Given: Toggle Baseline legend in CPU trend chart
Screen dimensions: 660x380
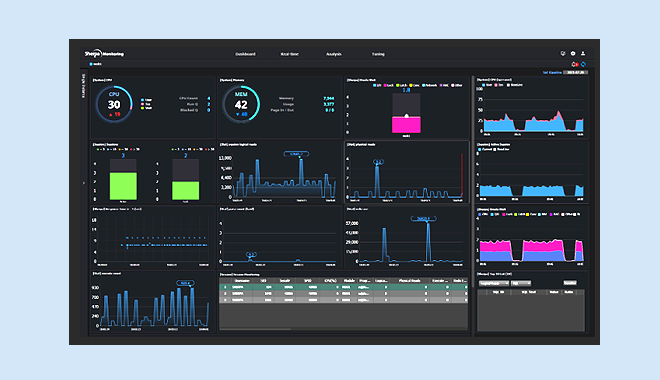Looking at the screenshot, I should coord(514,85).
